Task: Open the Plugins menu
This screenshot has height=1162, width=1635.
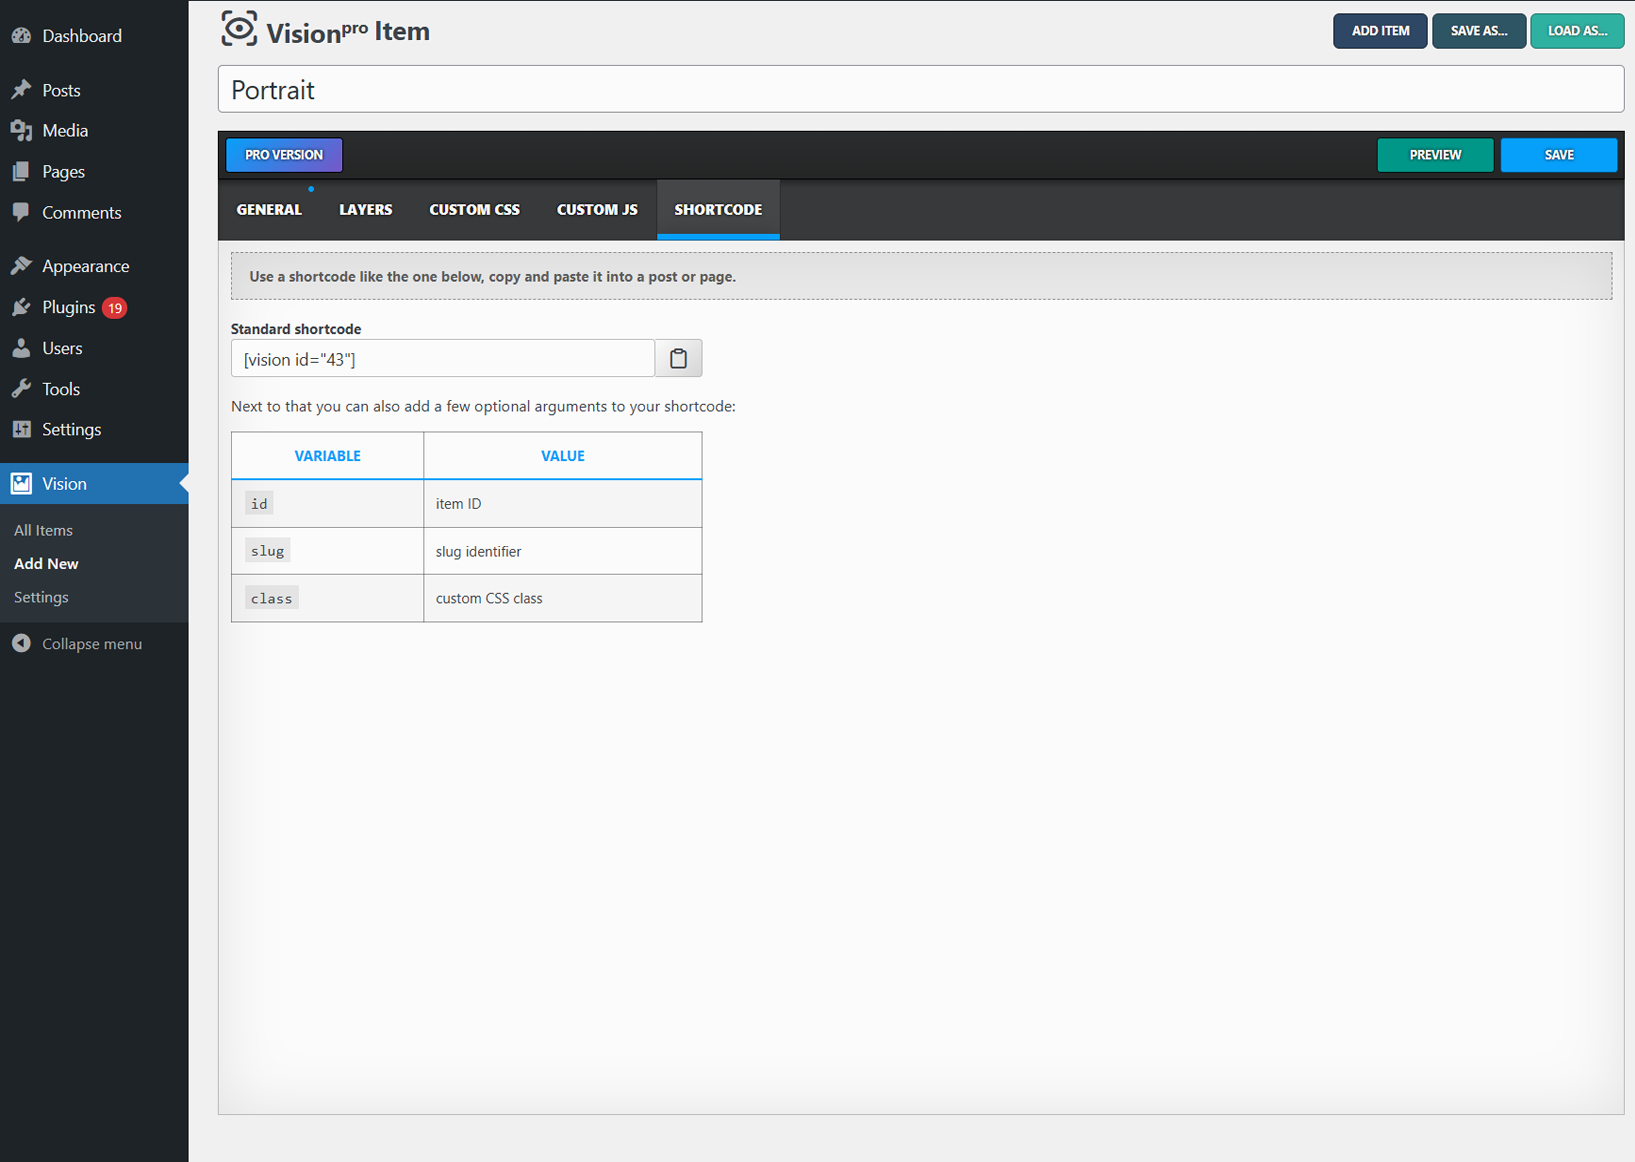Action: point(94,307)
